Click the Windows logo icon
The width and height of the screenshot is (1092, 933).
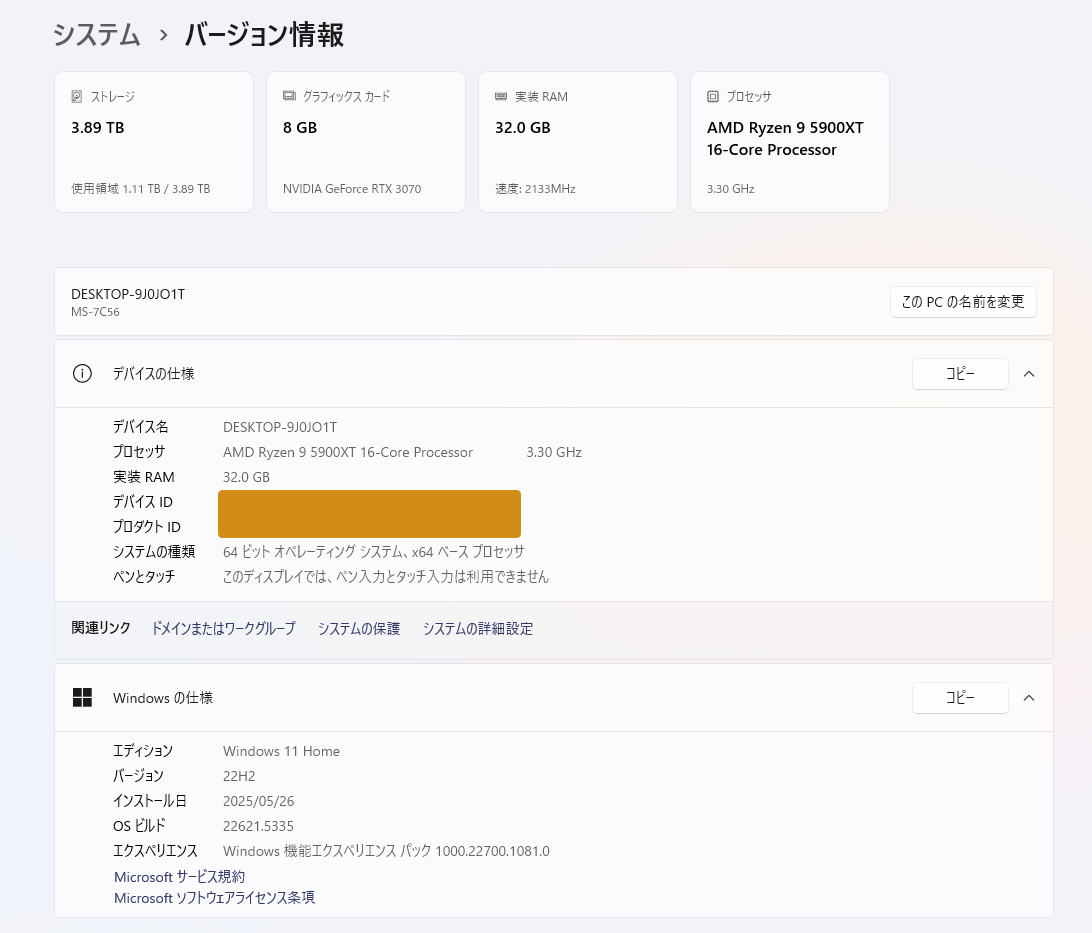click(82, 698)
